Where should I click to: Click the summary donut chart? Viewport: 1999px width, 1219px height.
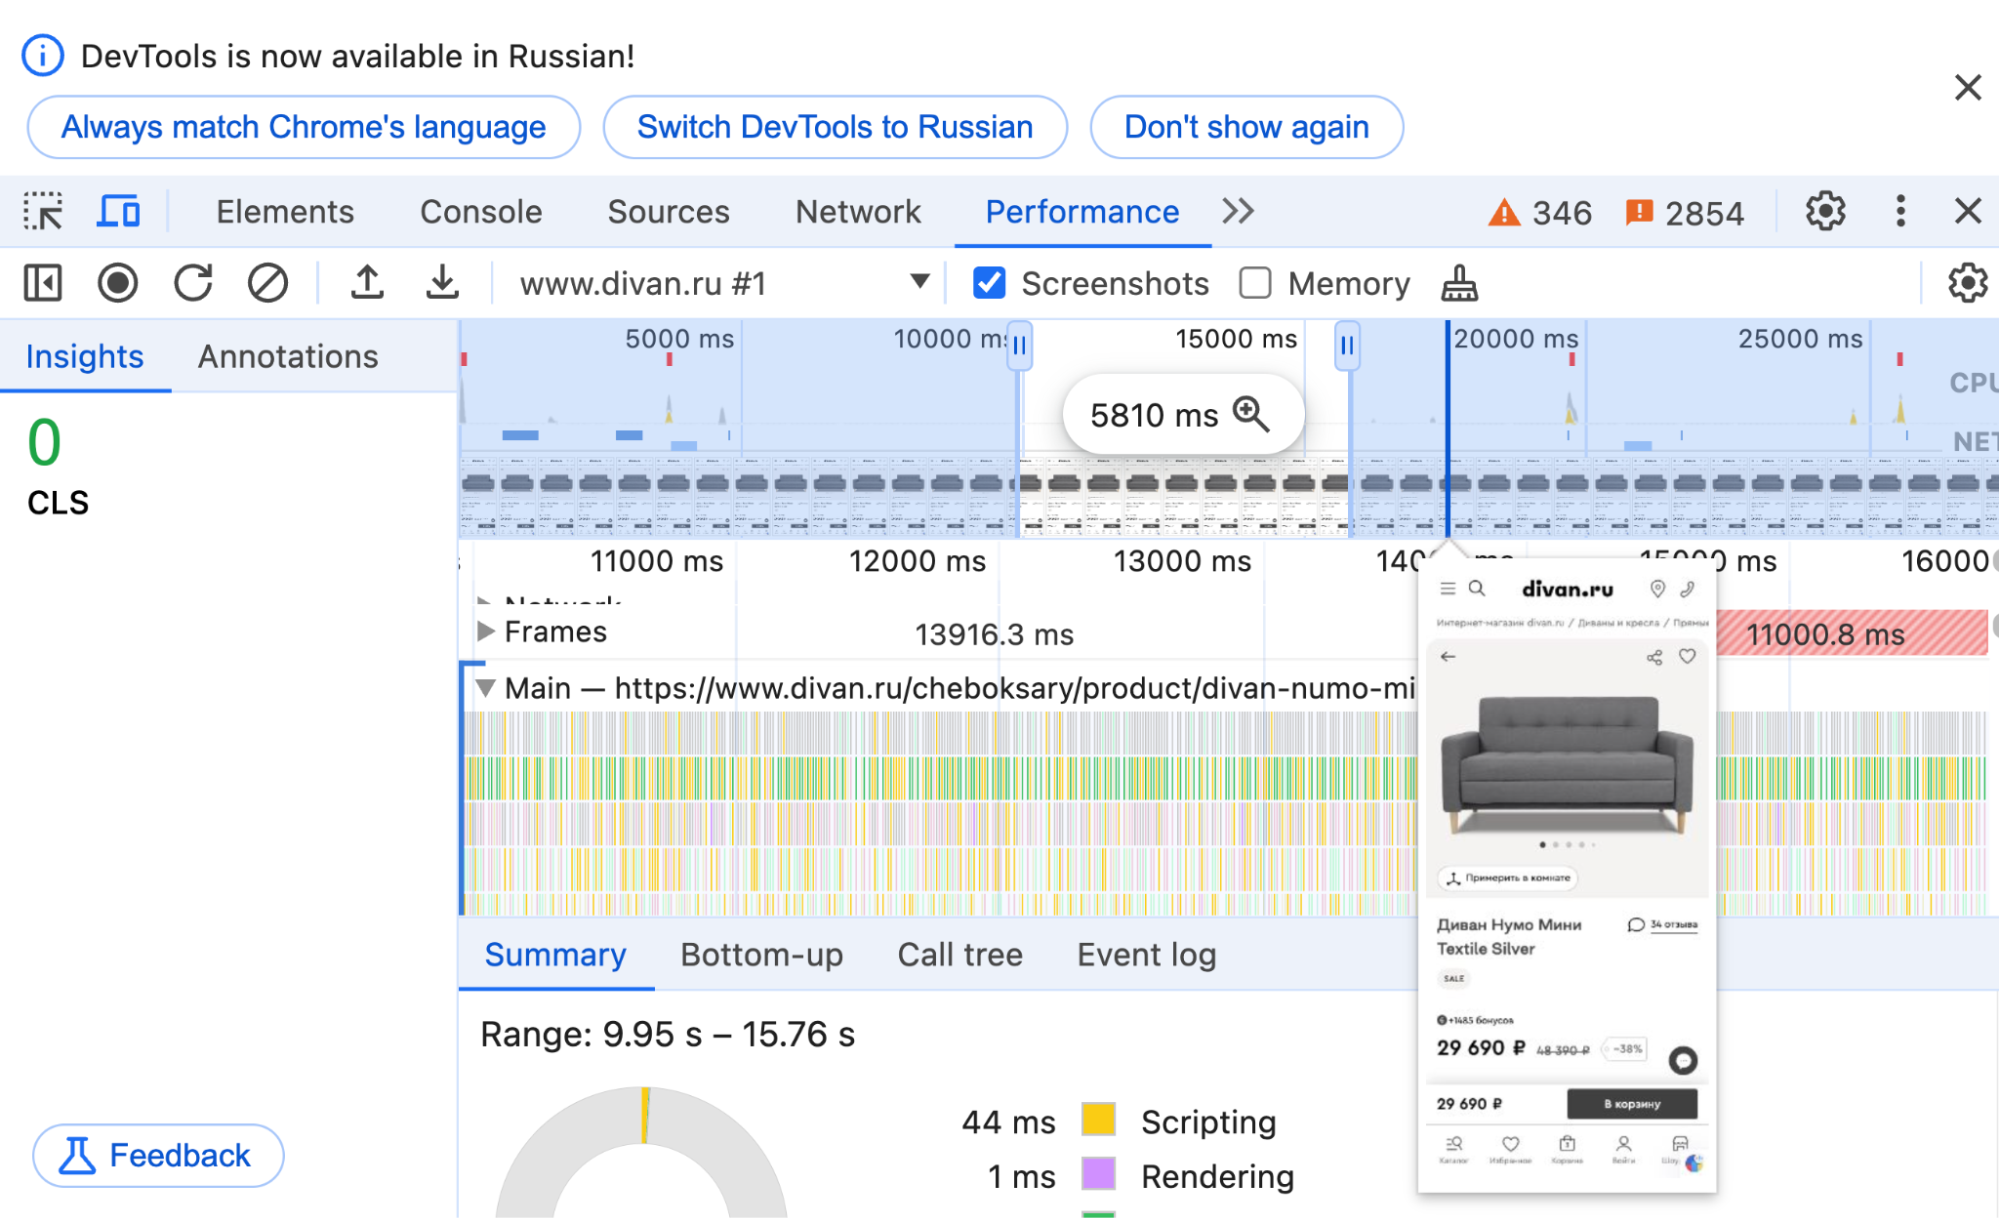pyautogui.click(x=642, y=1152)
